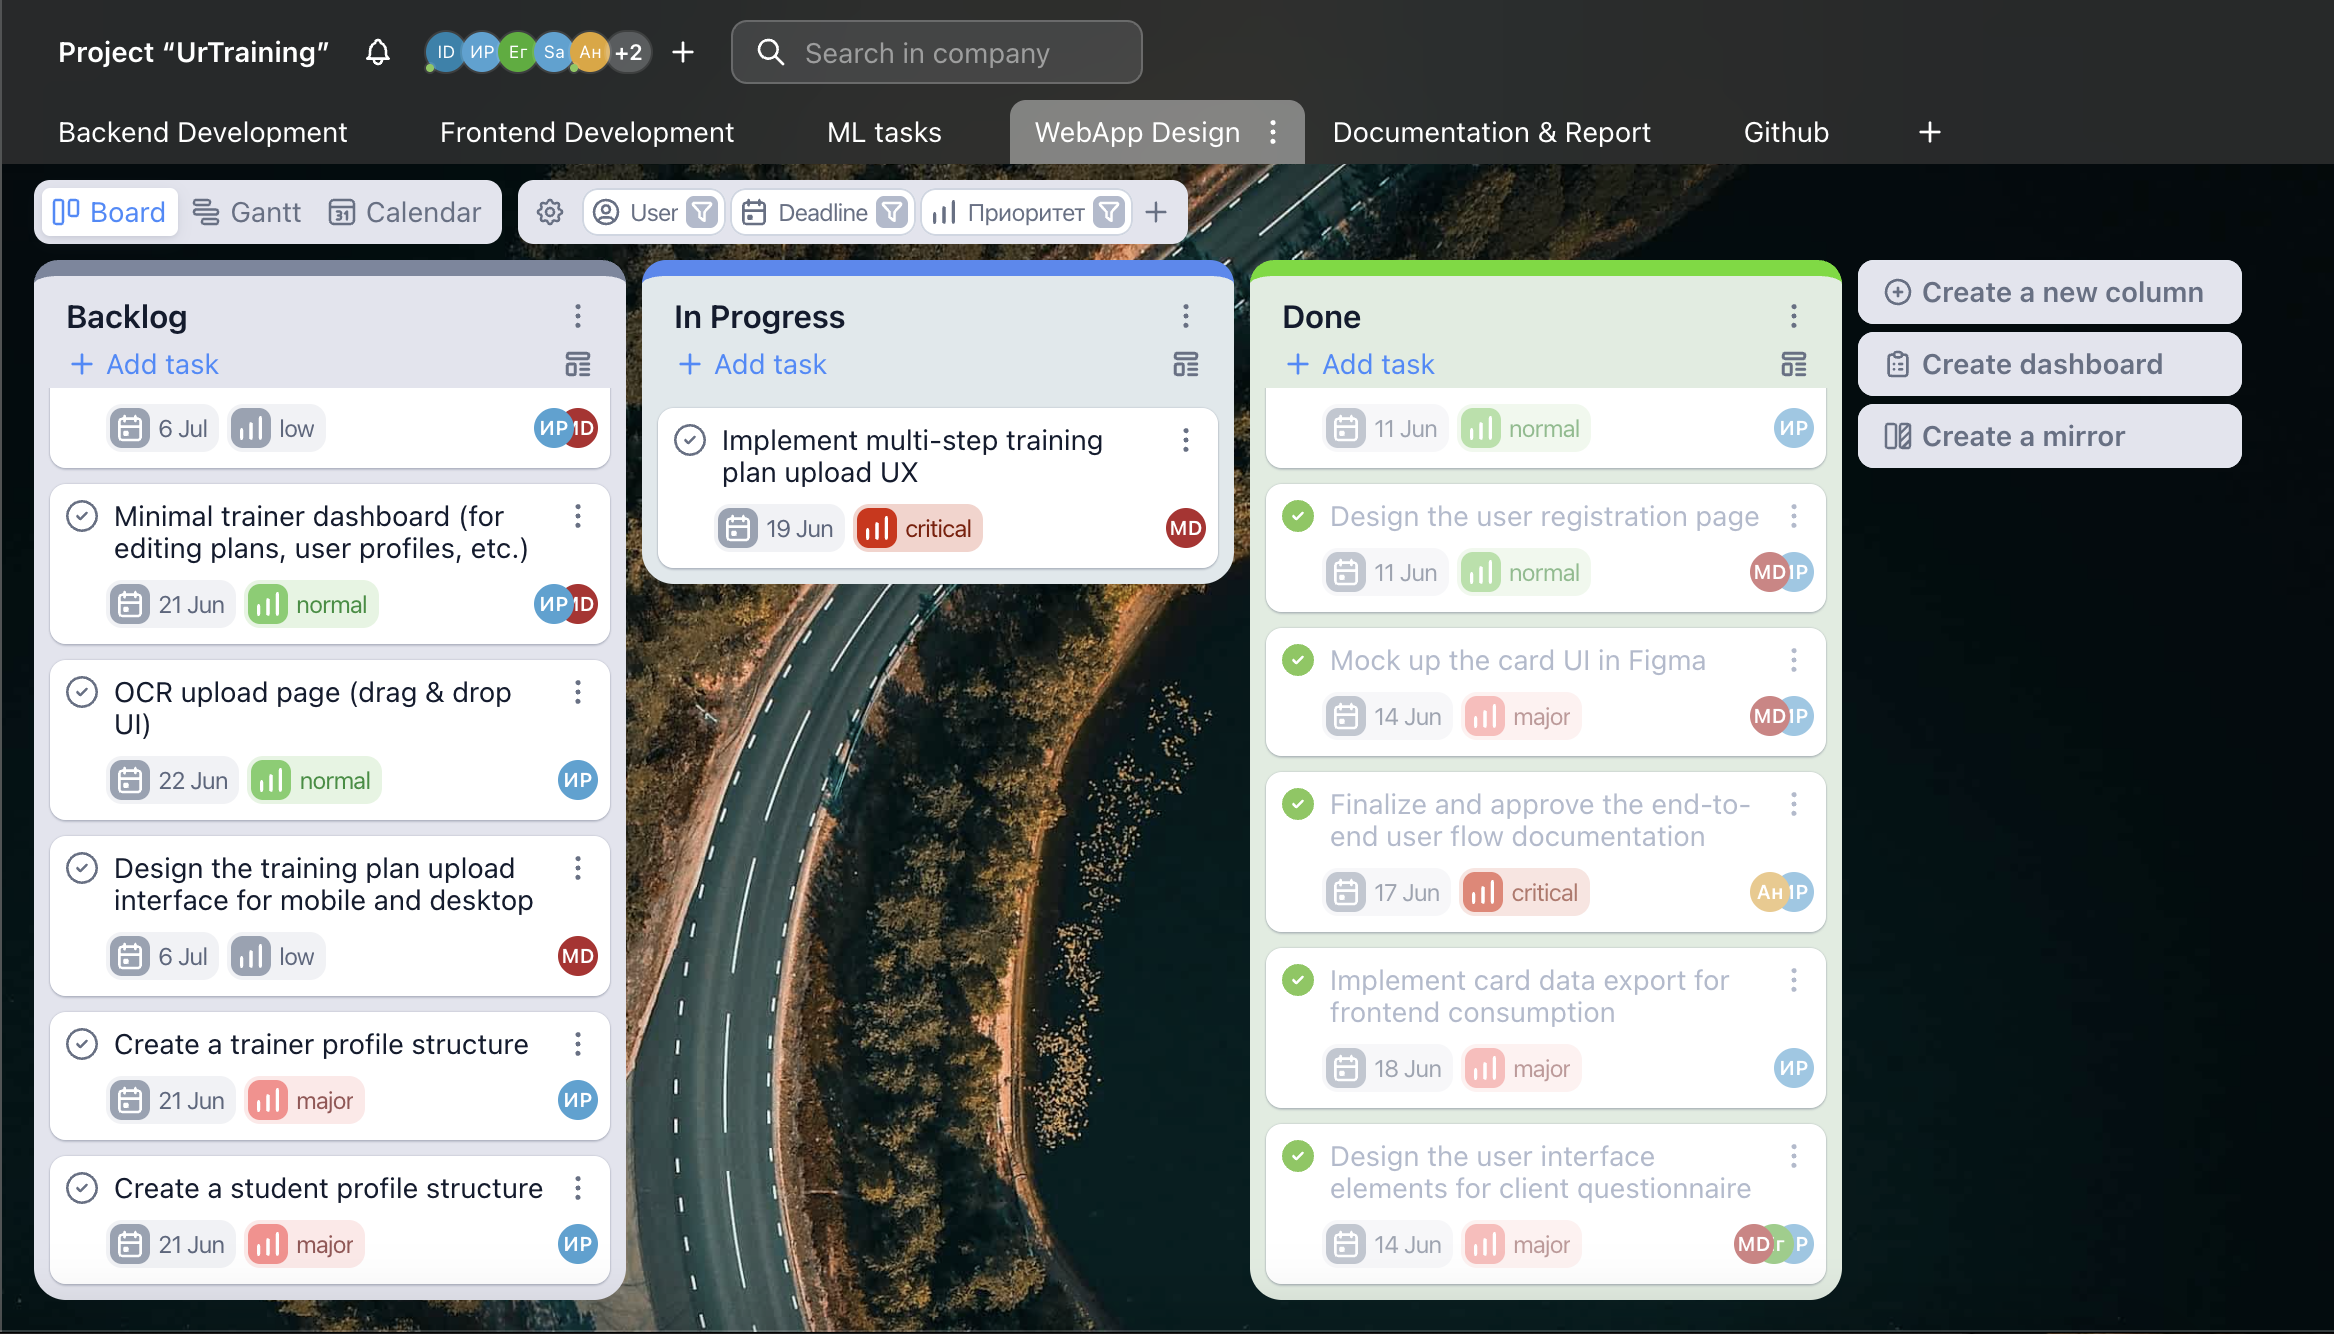The height and width of the screenshot is (1334, 2334).
Task: Switch to the Gantt view
Action: tap(247, 212)
